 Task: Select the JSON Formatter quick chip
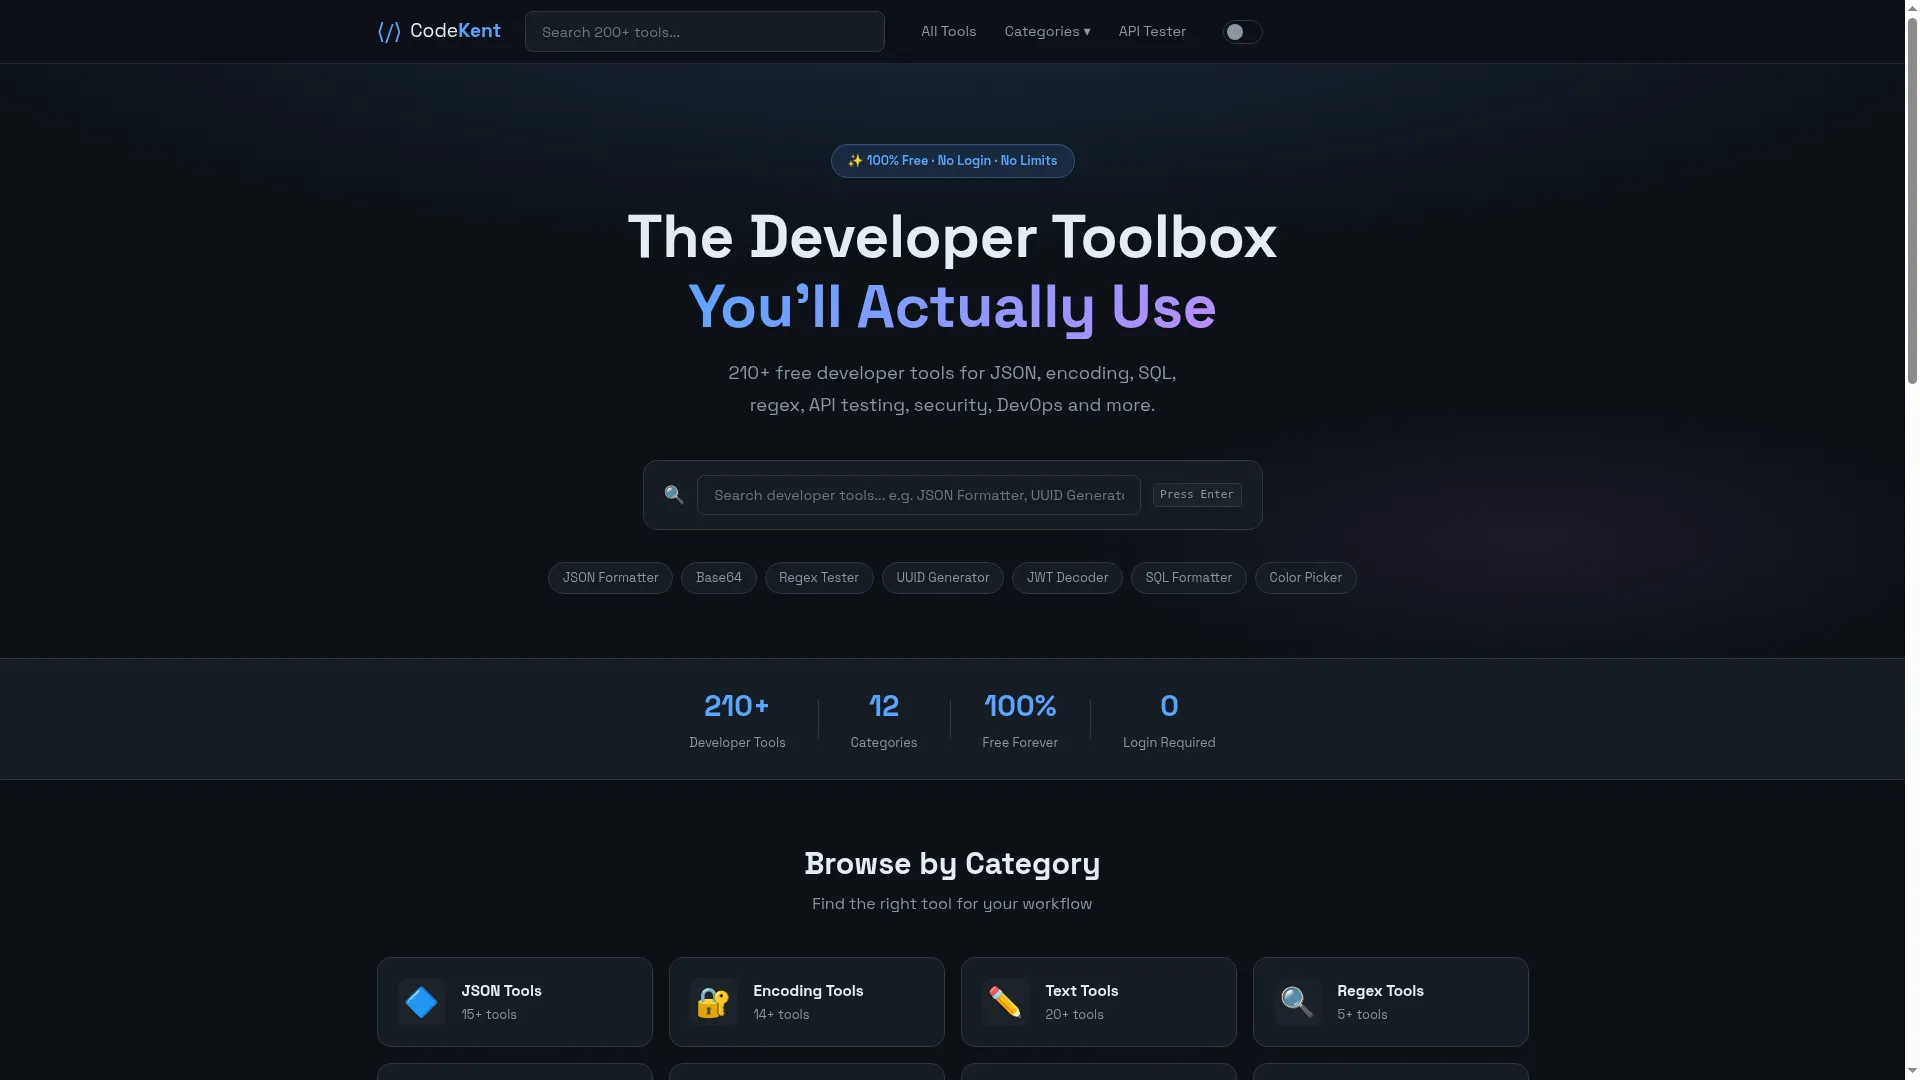(610, 578)
